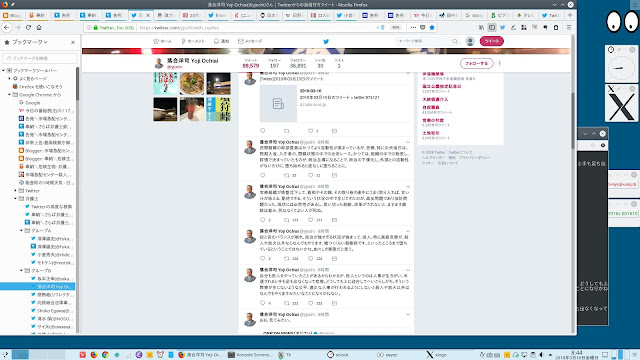The height and width of the screenshot is (360, 640).
Task: Collapse the ブックマークツールバー tree folder
Action: 4,70
